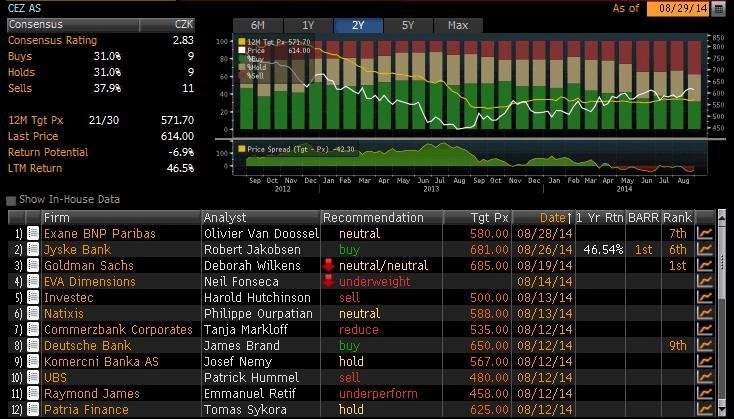Click the 12M Tgt Px value 571.70
The width and height of the screenshot is (734, 419).
coord(177,120)
